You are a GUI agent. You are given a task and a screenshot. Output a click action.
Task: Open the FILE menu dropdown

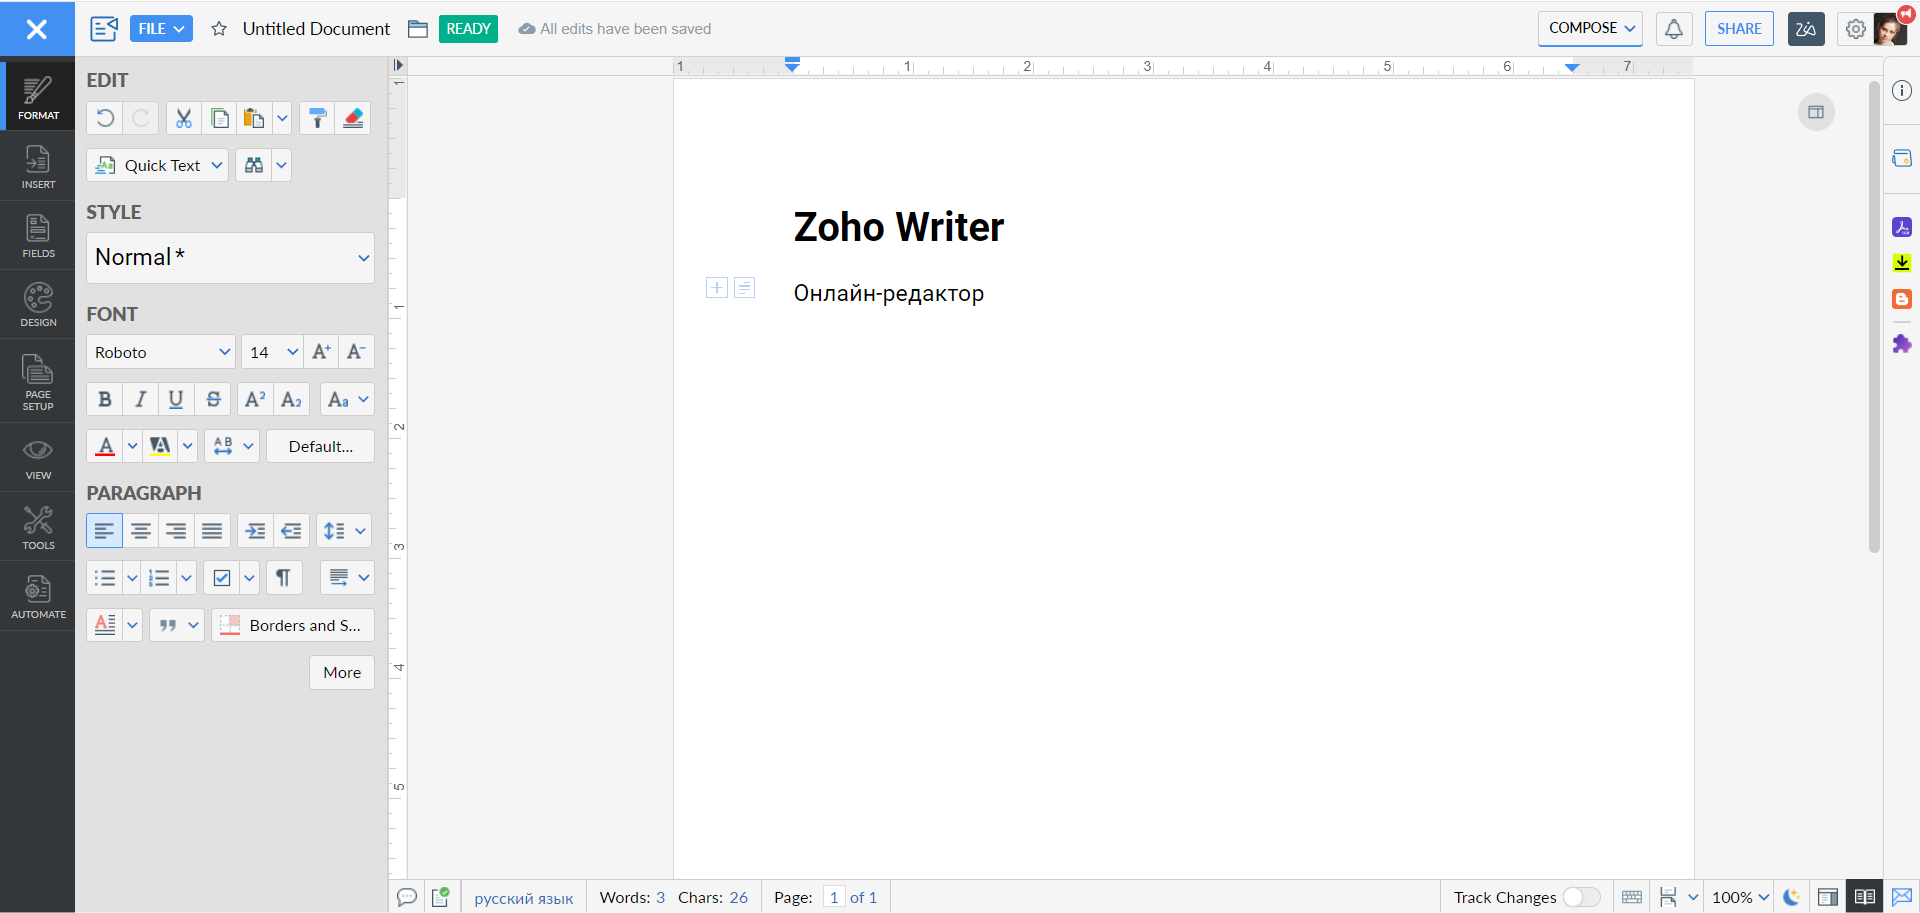(x=161, y=29)
